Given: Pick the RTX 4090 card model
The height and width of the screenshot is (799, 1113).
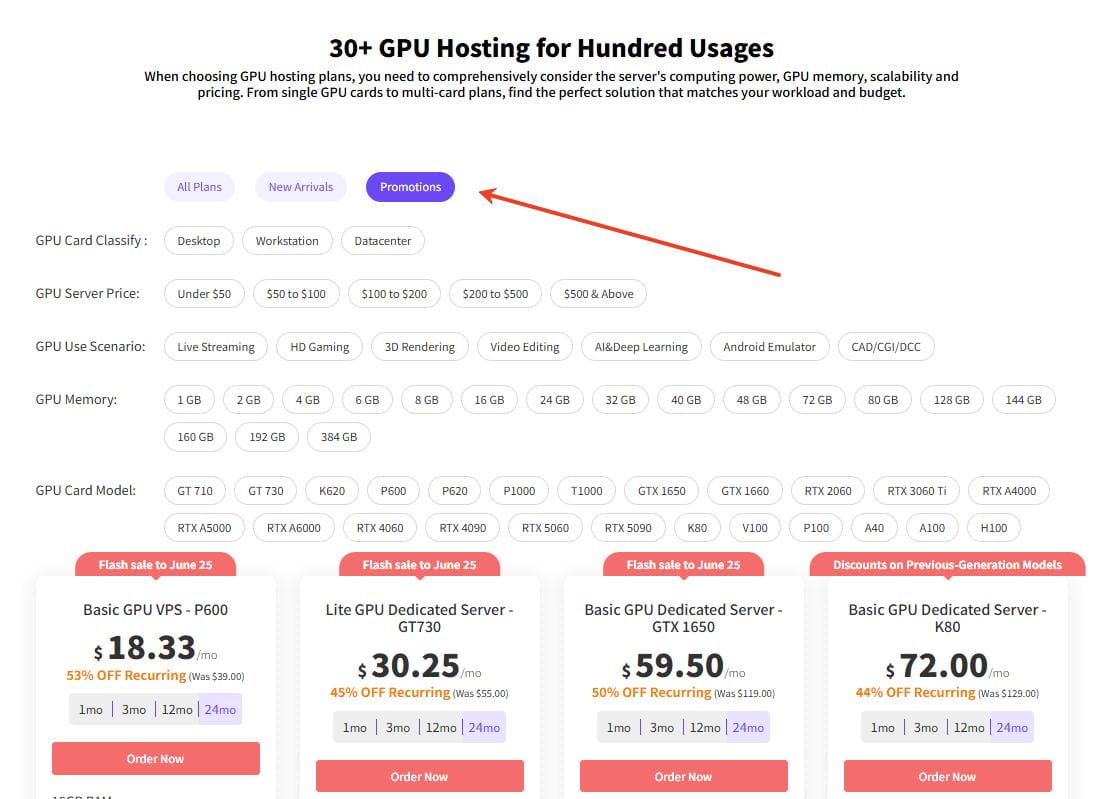Looking at the screenshot, I should pyautogui.click(x=462, y=528).
